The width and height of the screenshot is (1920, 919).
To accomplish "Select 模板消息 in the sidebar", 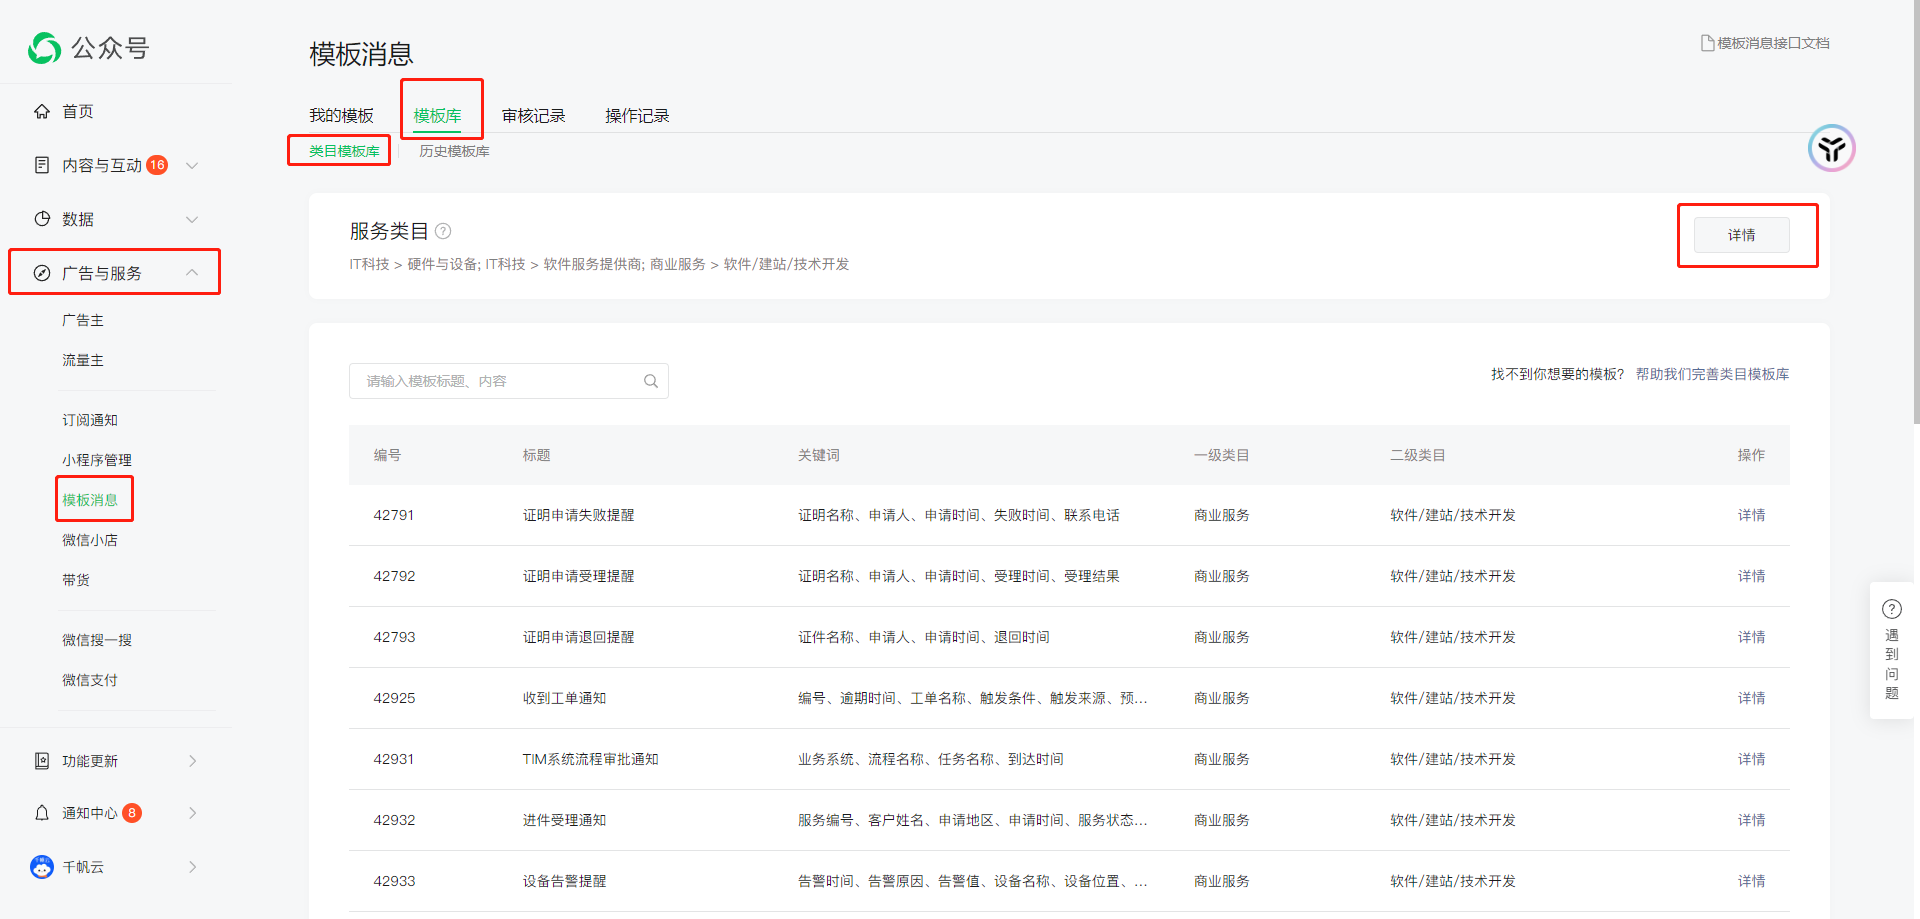I will pyautogui.click(x=90, y=500).
